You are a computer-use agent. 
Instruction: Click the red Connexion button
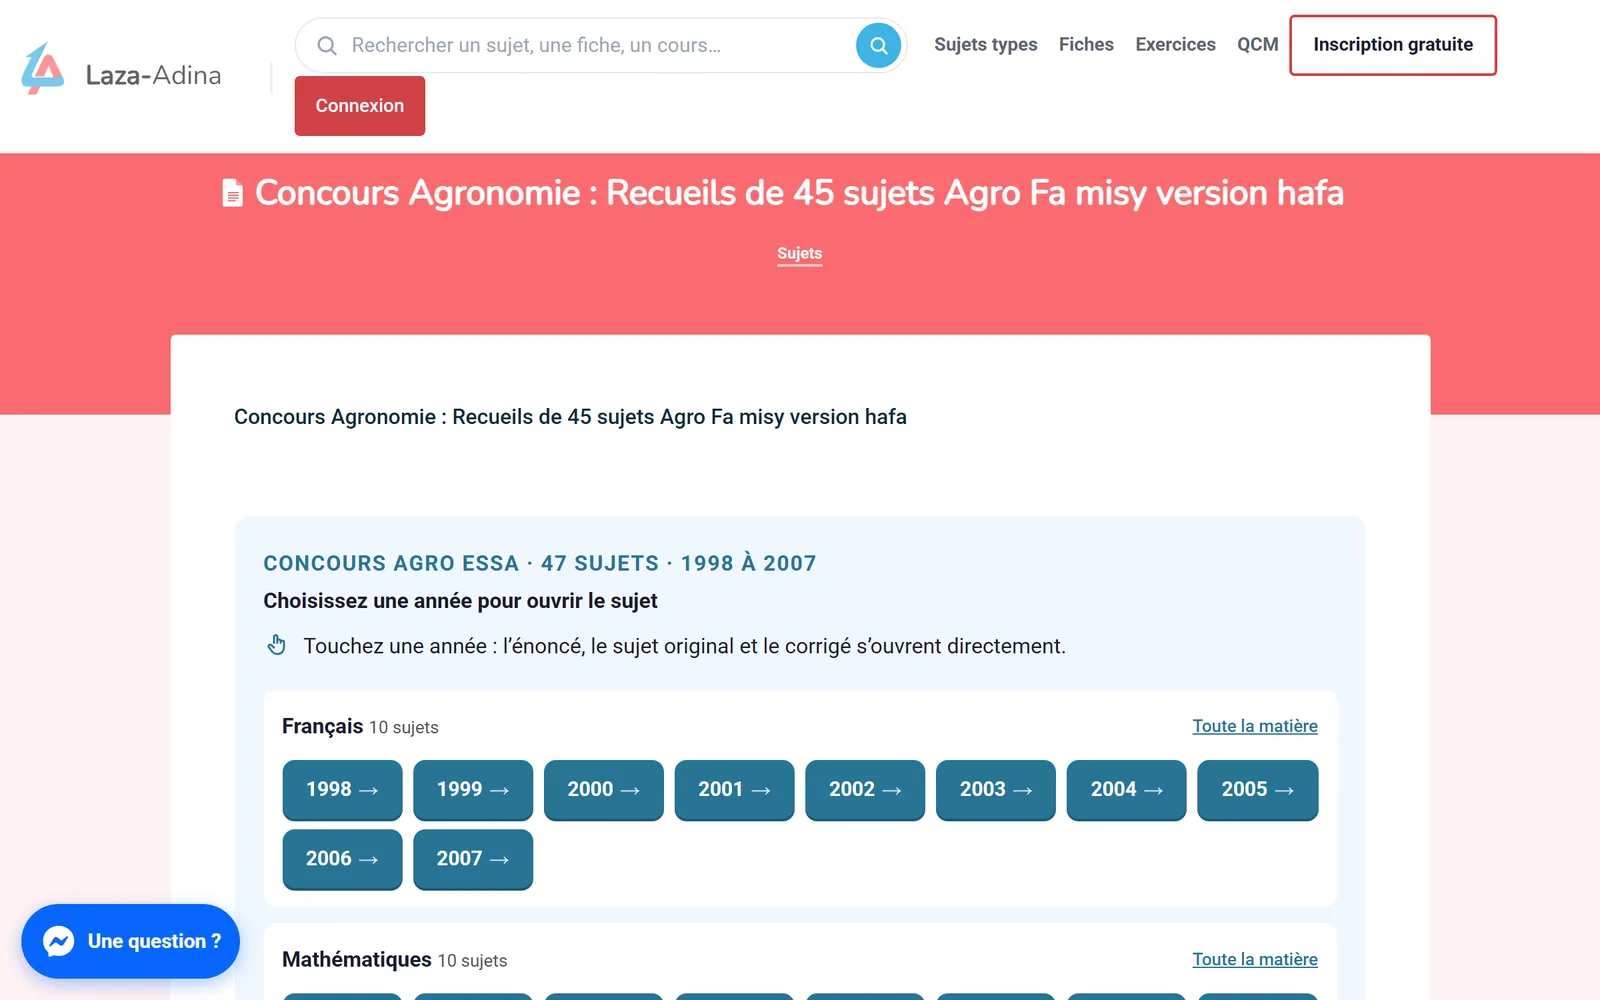point(360,106)
